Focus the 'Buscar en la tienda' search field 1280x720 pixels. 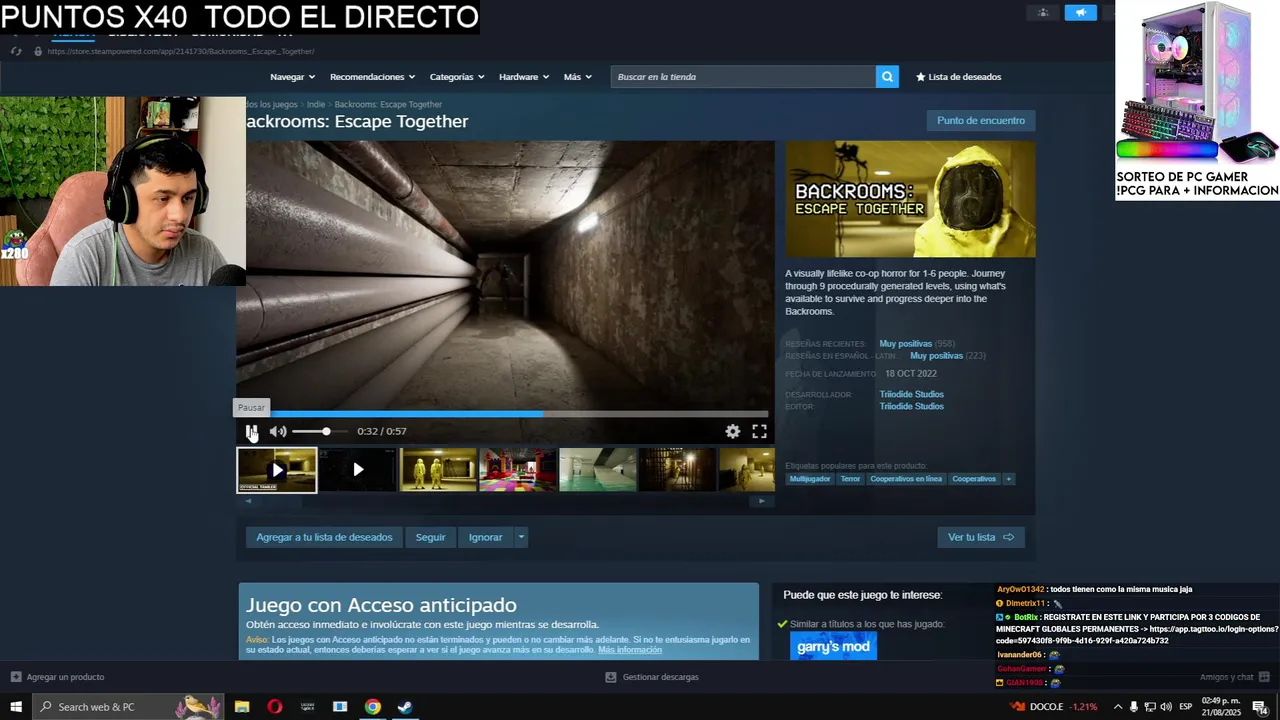pyautogui.click(x=743, y=77)
